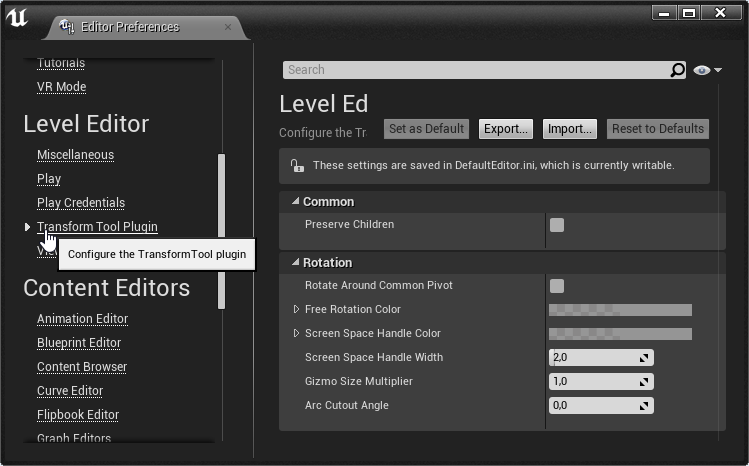Open Miscellaneous under Level Editor

click(75, 155)
